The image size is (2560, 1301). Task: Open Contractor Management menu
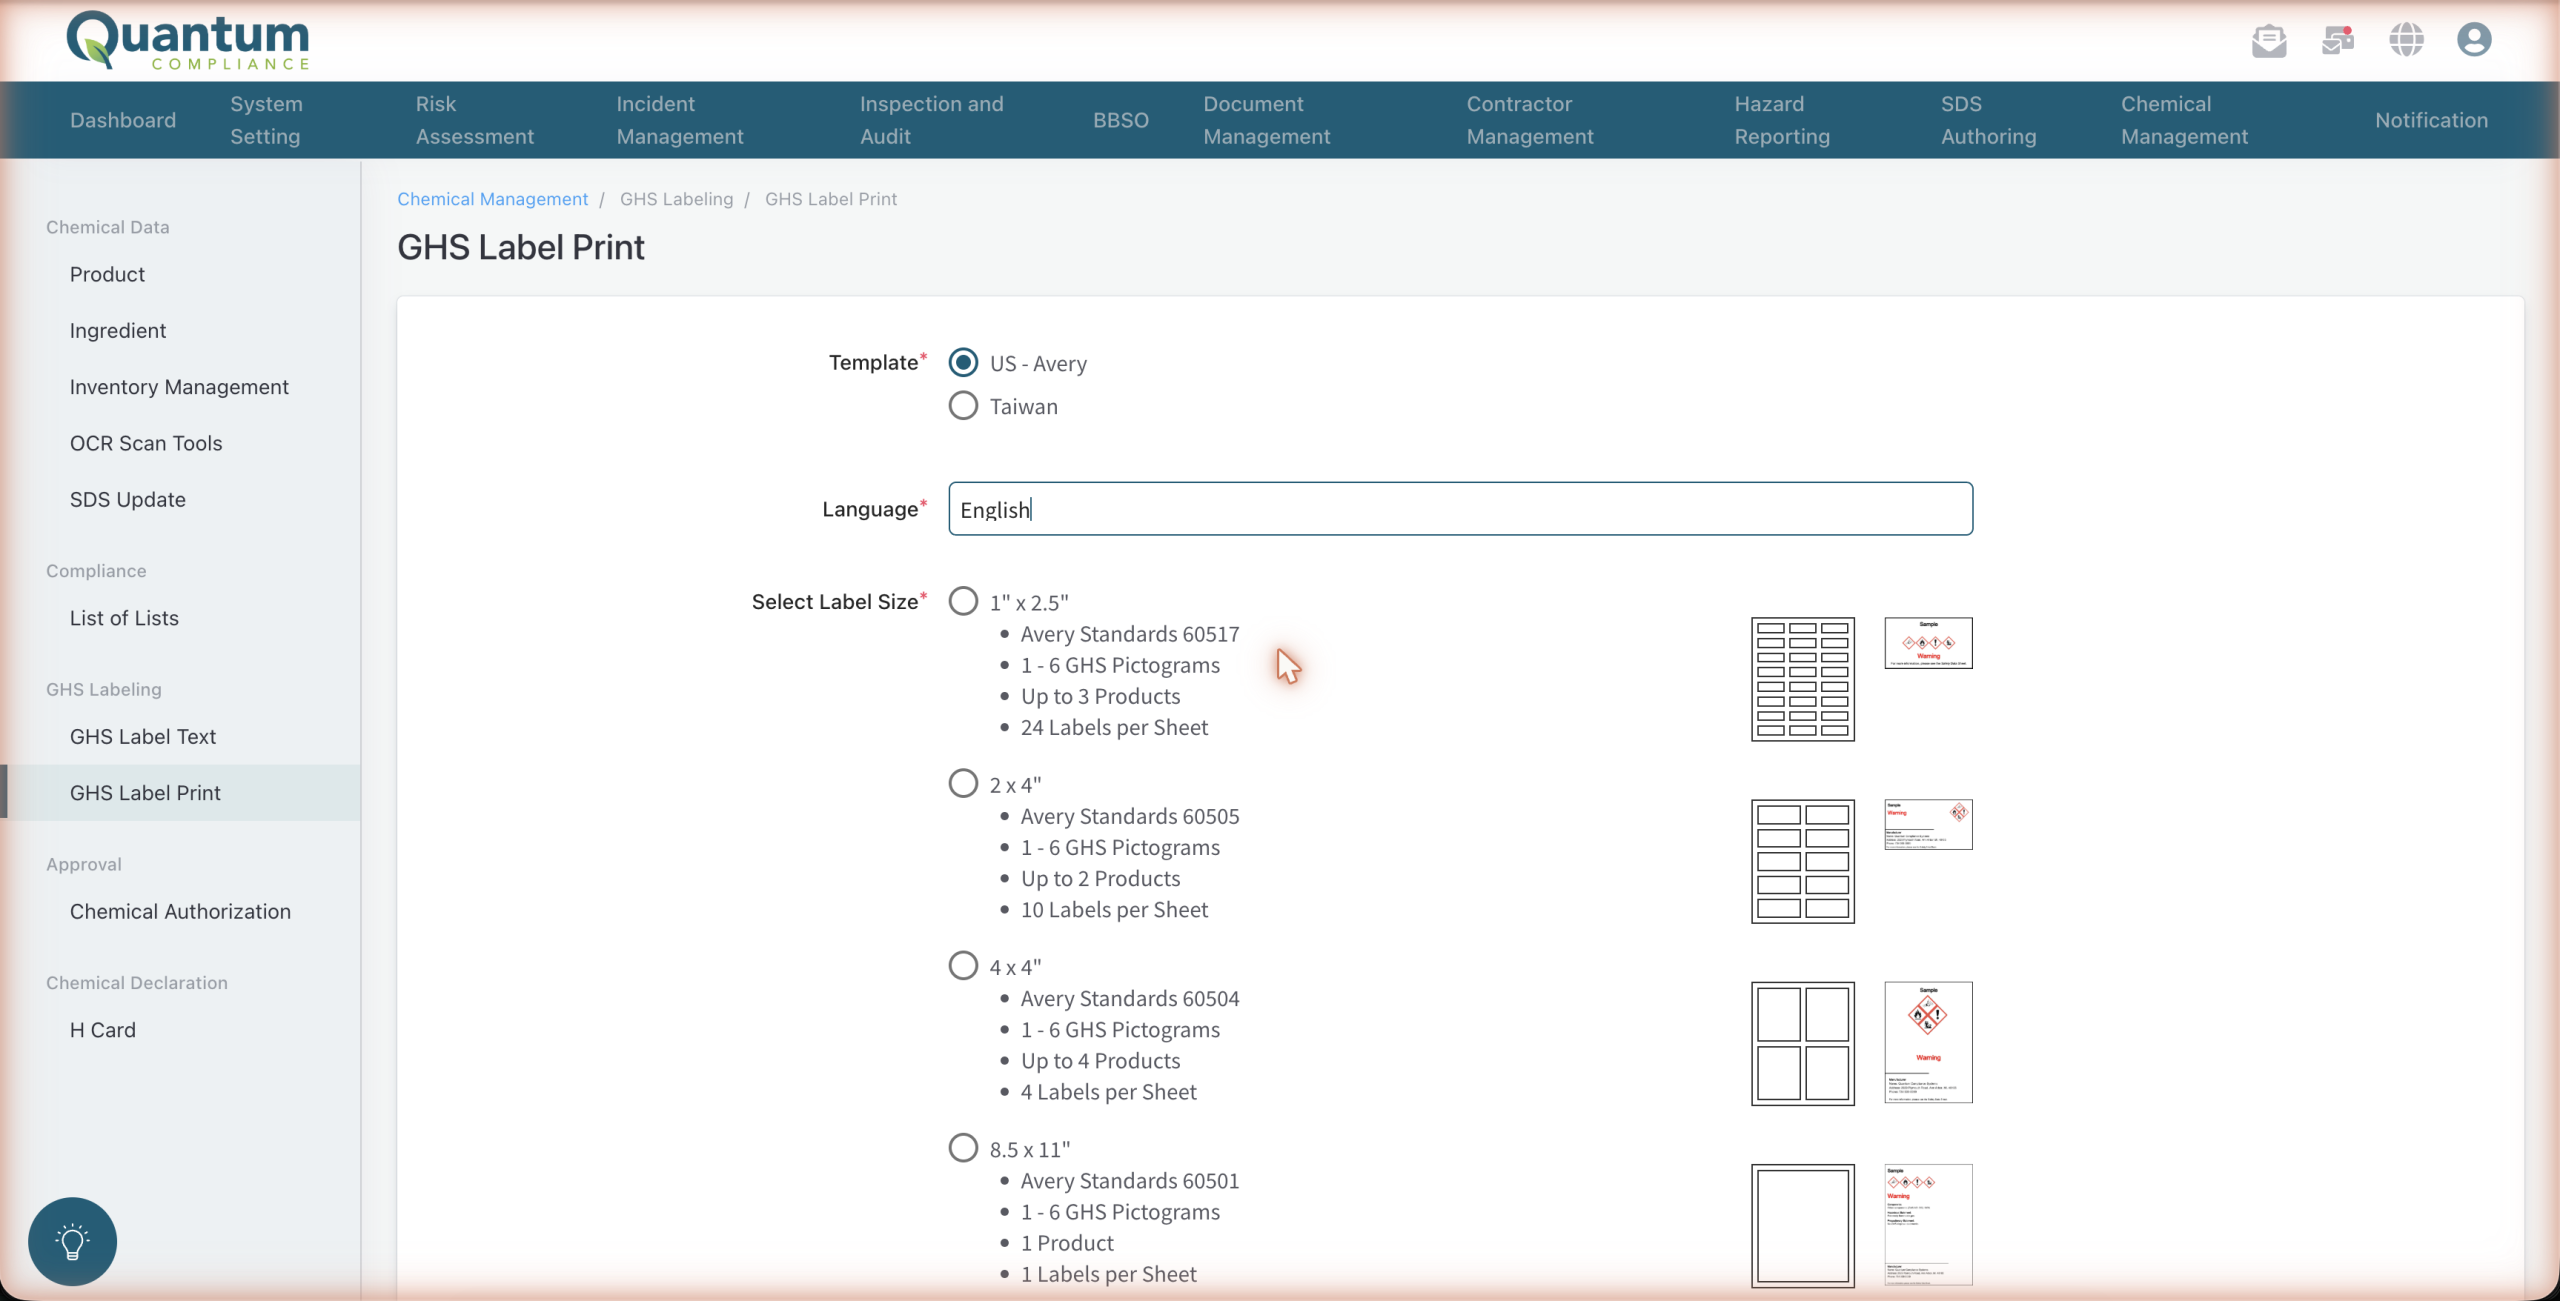(1530, 120)
